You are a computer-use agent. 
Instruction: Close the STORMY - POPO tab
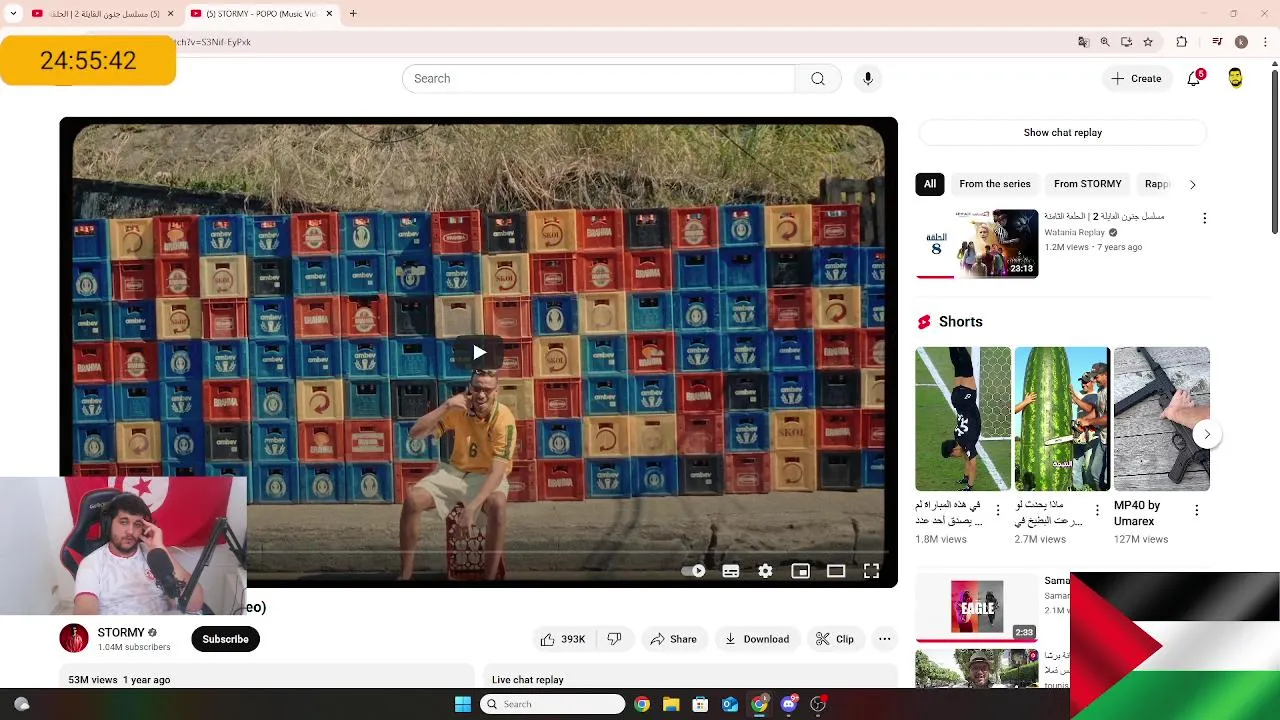click(329, 14)
